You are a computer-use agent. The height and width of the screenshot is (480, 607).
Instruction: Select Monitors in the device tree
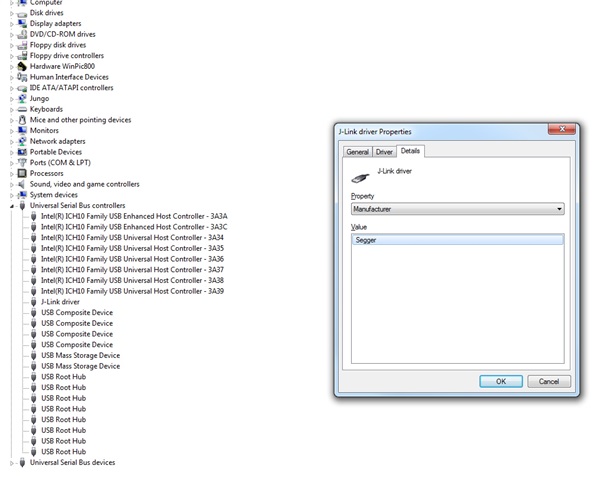point(44,131)
